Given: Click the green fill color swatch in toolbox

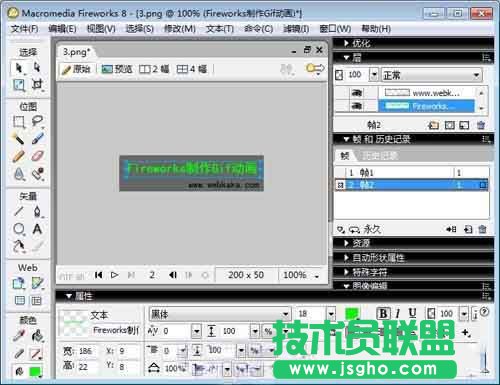Looking at the screenshot, I should point(35,371).
